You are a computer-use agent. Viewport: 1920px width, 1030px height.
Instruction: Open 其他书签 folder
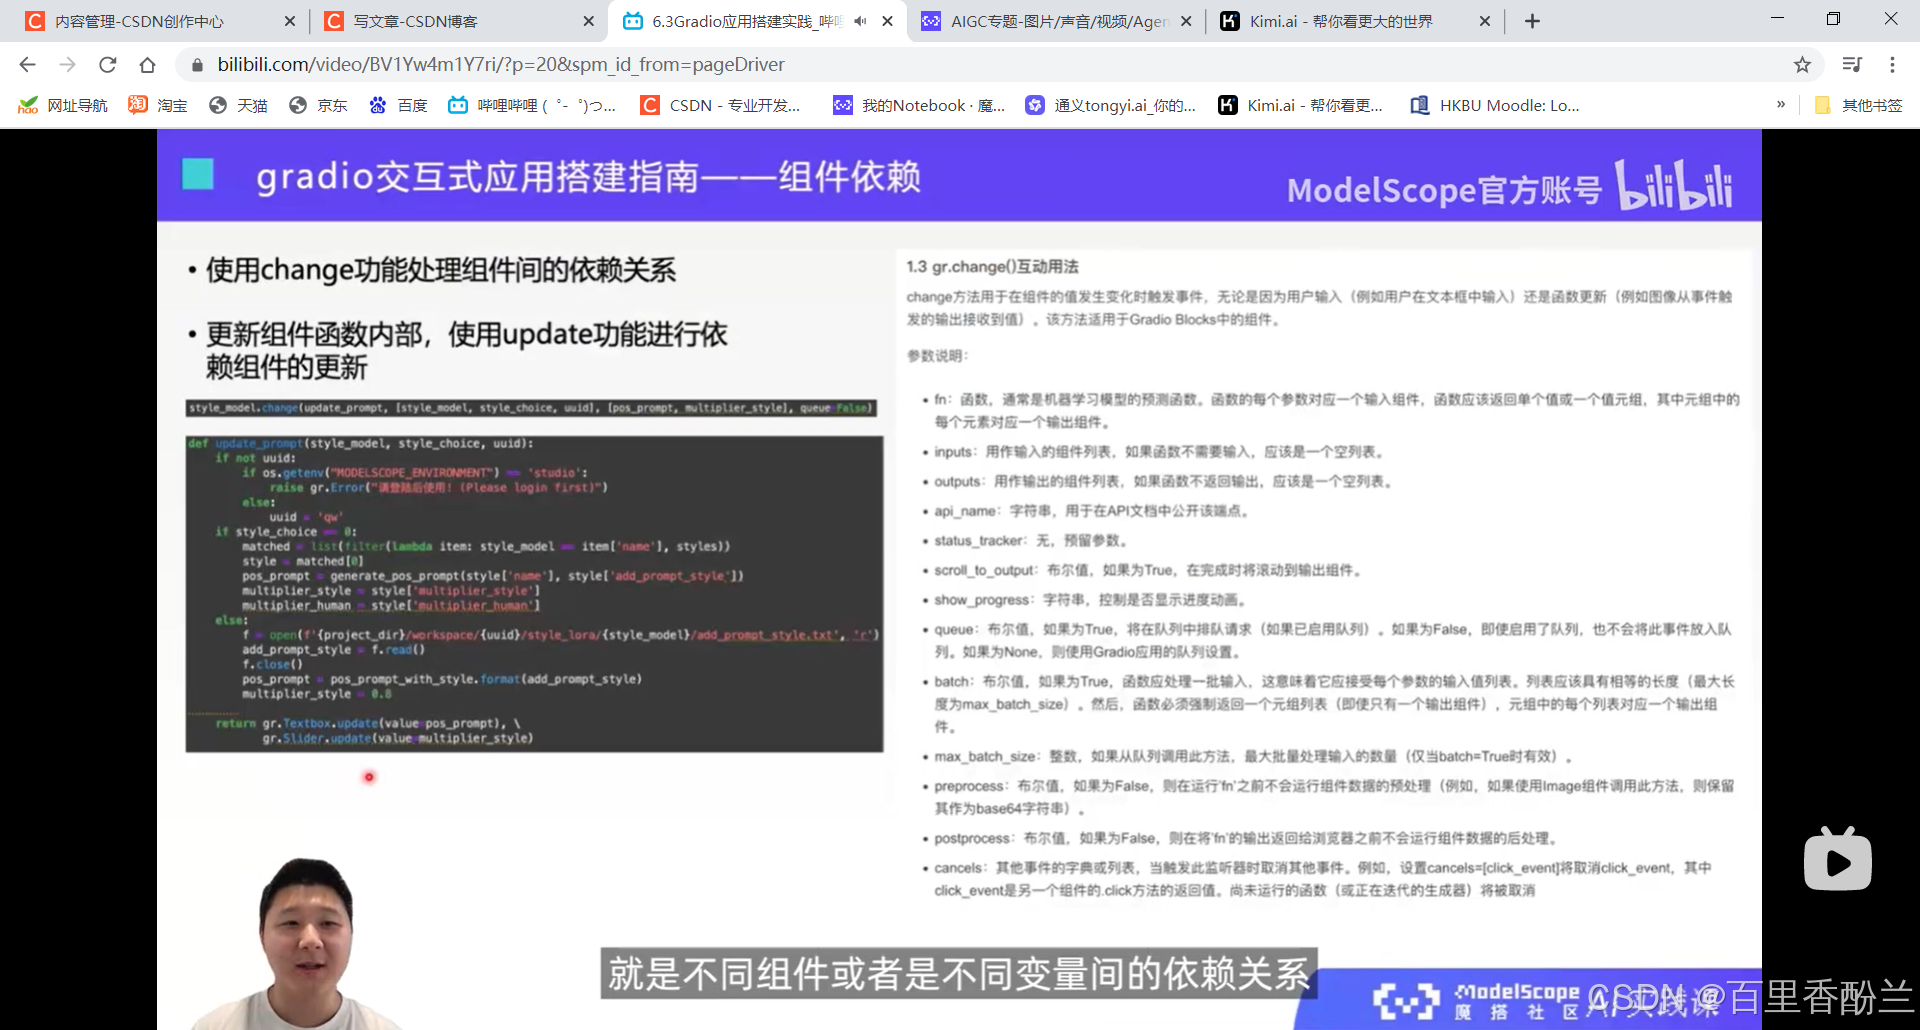pyautogui.click(x=1858, y=105)
